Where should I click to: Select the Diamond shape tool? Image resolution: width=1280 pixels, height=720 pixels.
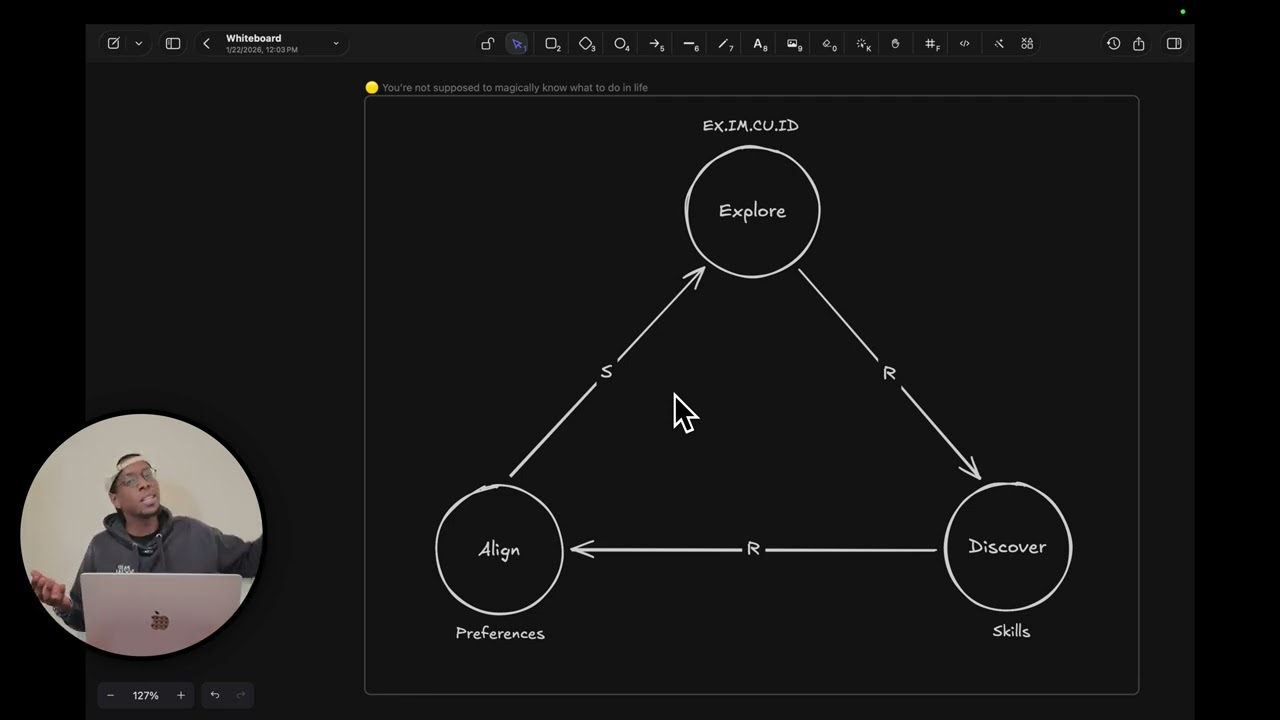(x=586, y=44)
